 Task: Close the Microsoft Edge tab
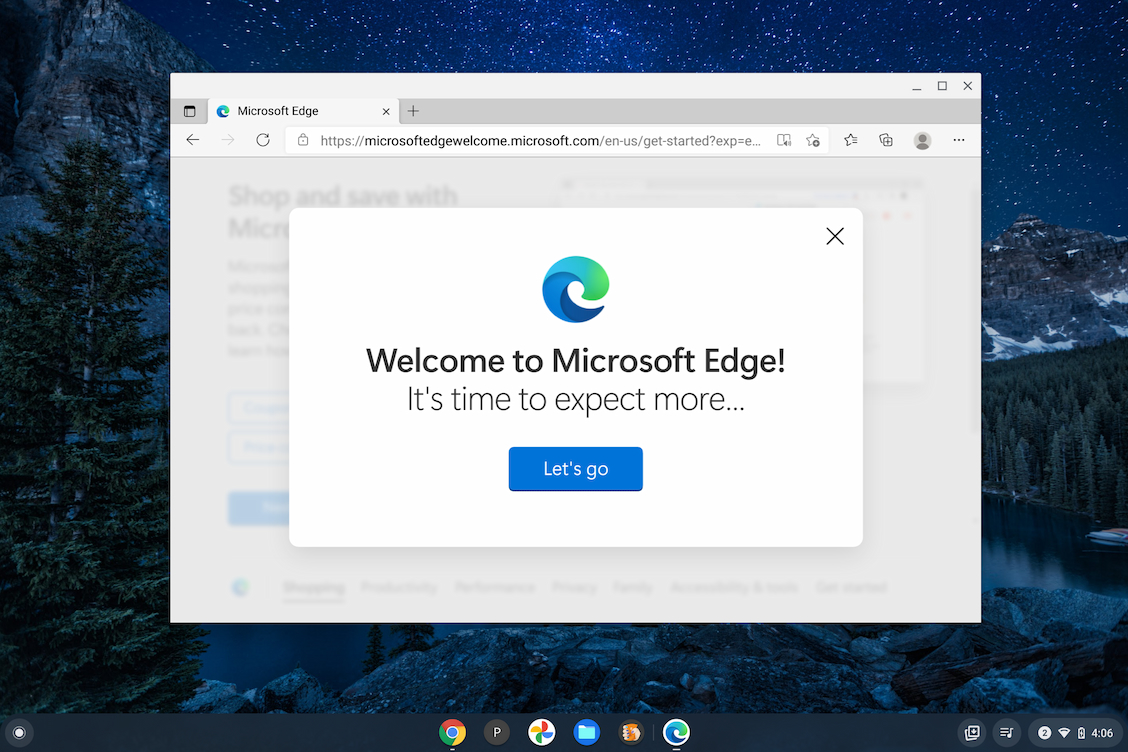(386, 112)
